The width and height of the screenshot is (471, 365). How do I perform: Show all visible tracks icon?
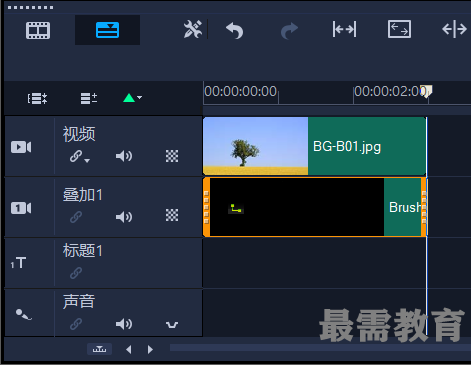[37, 99]
